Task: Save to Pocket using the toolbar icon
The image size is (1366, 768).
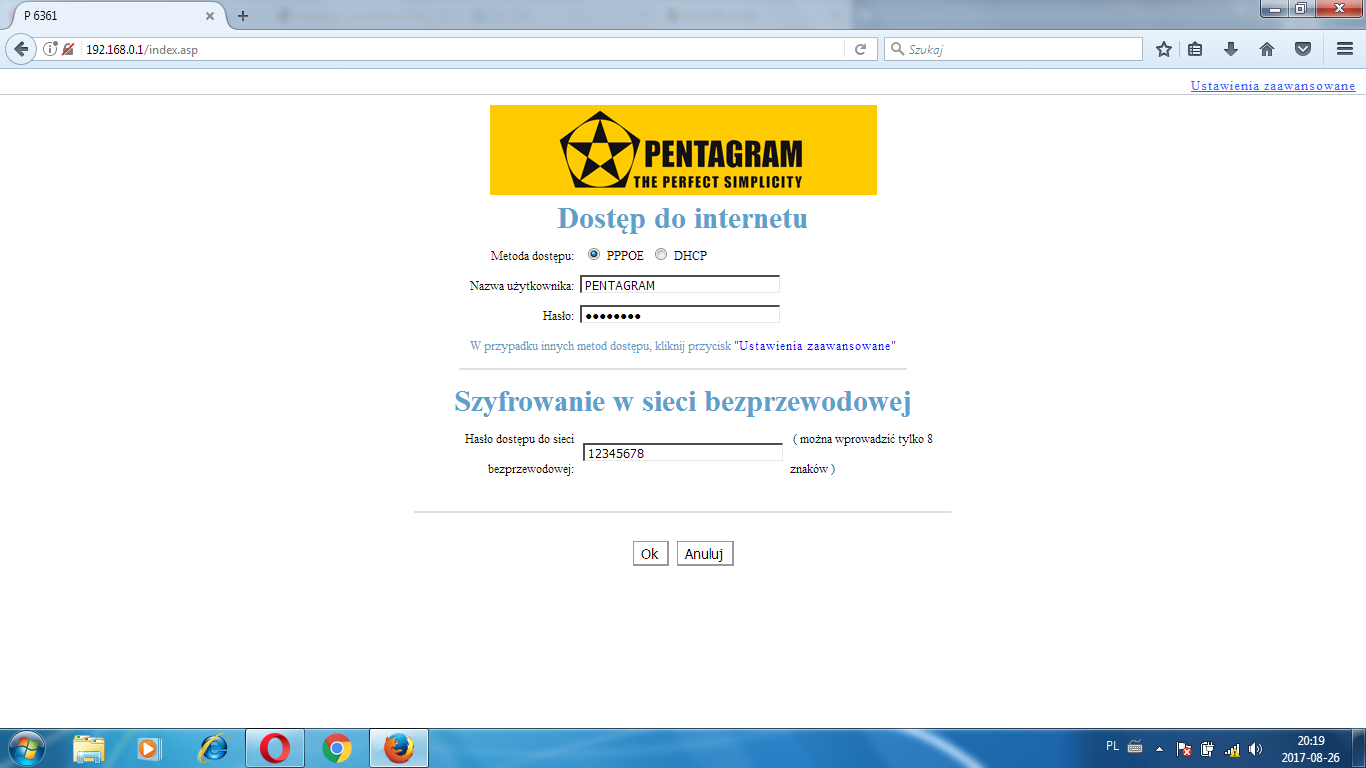Action: pyautogui.click(x=1303, y=49)
